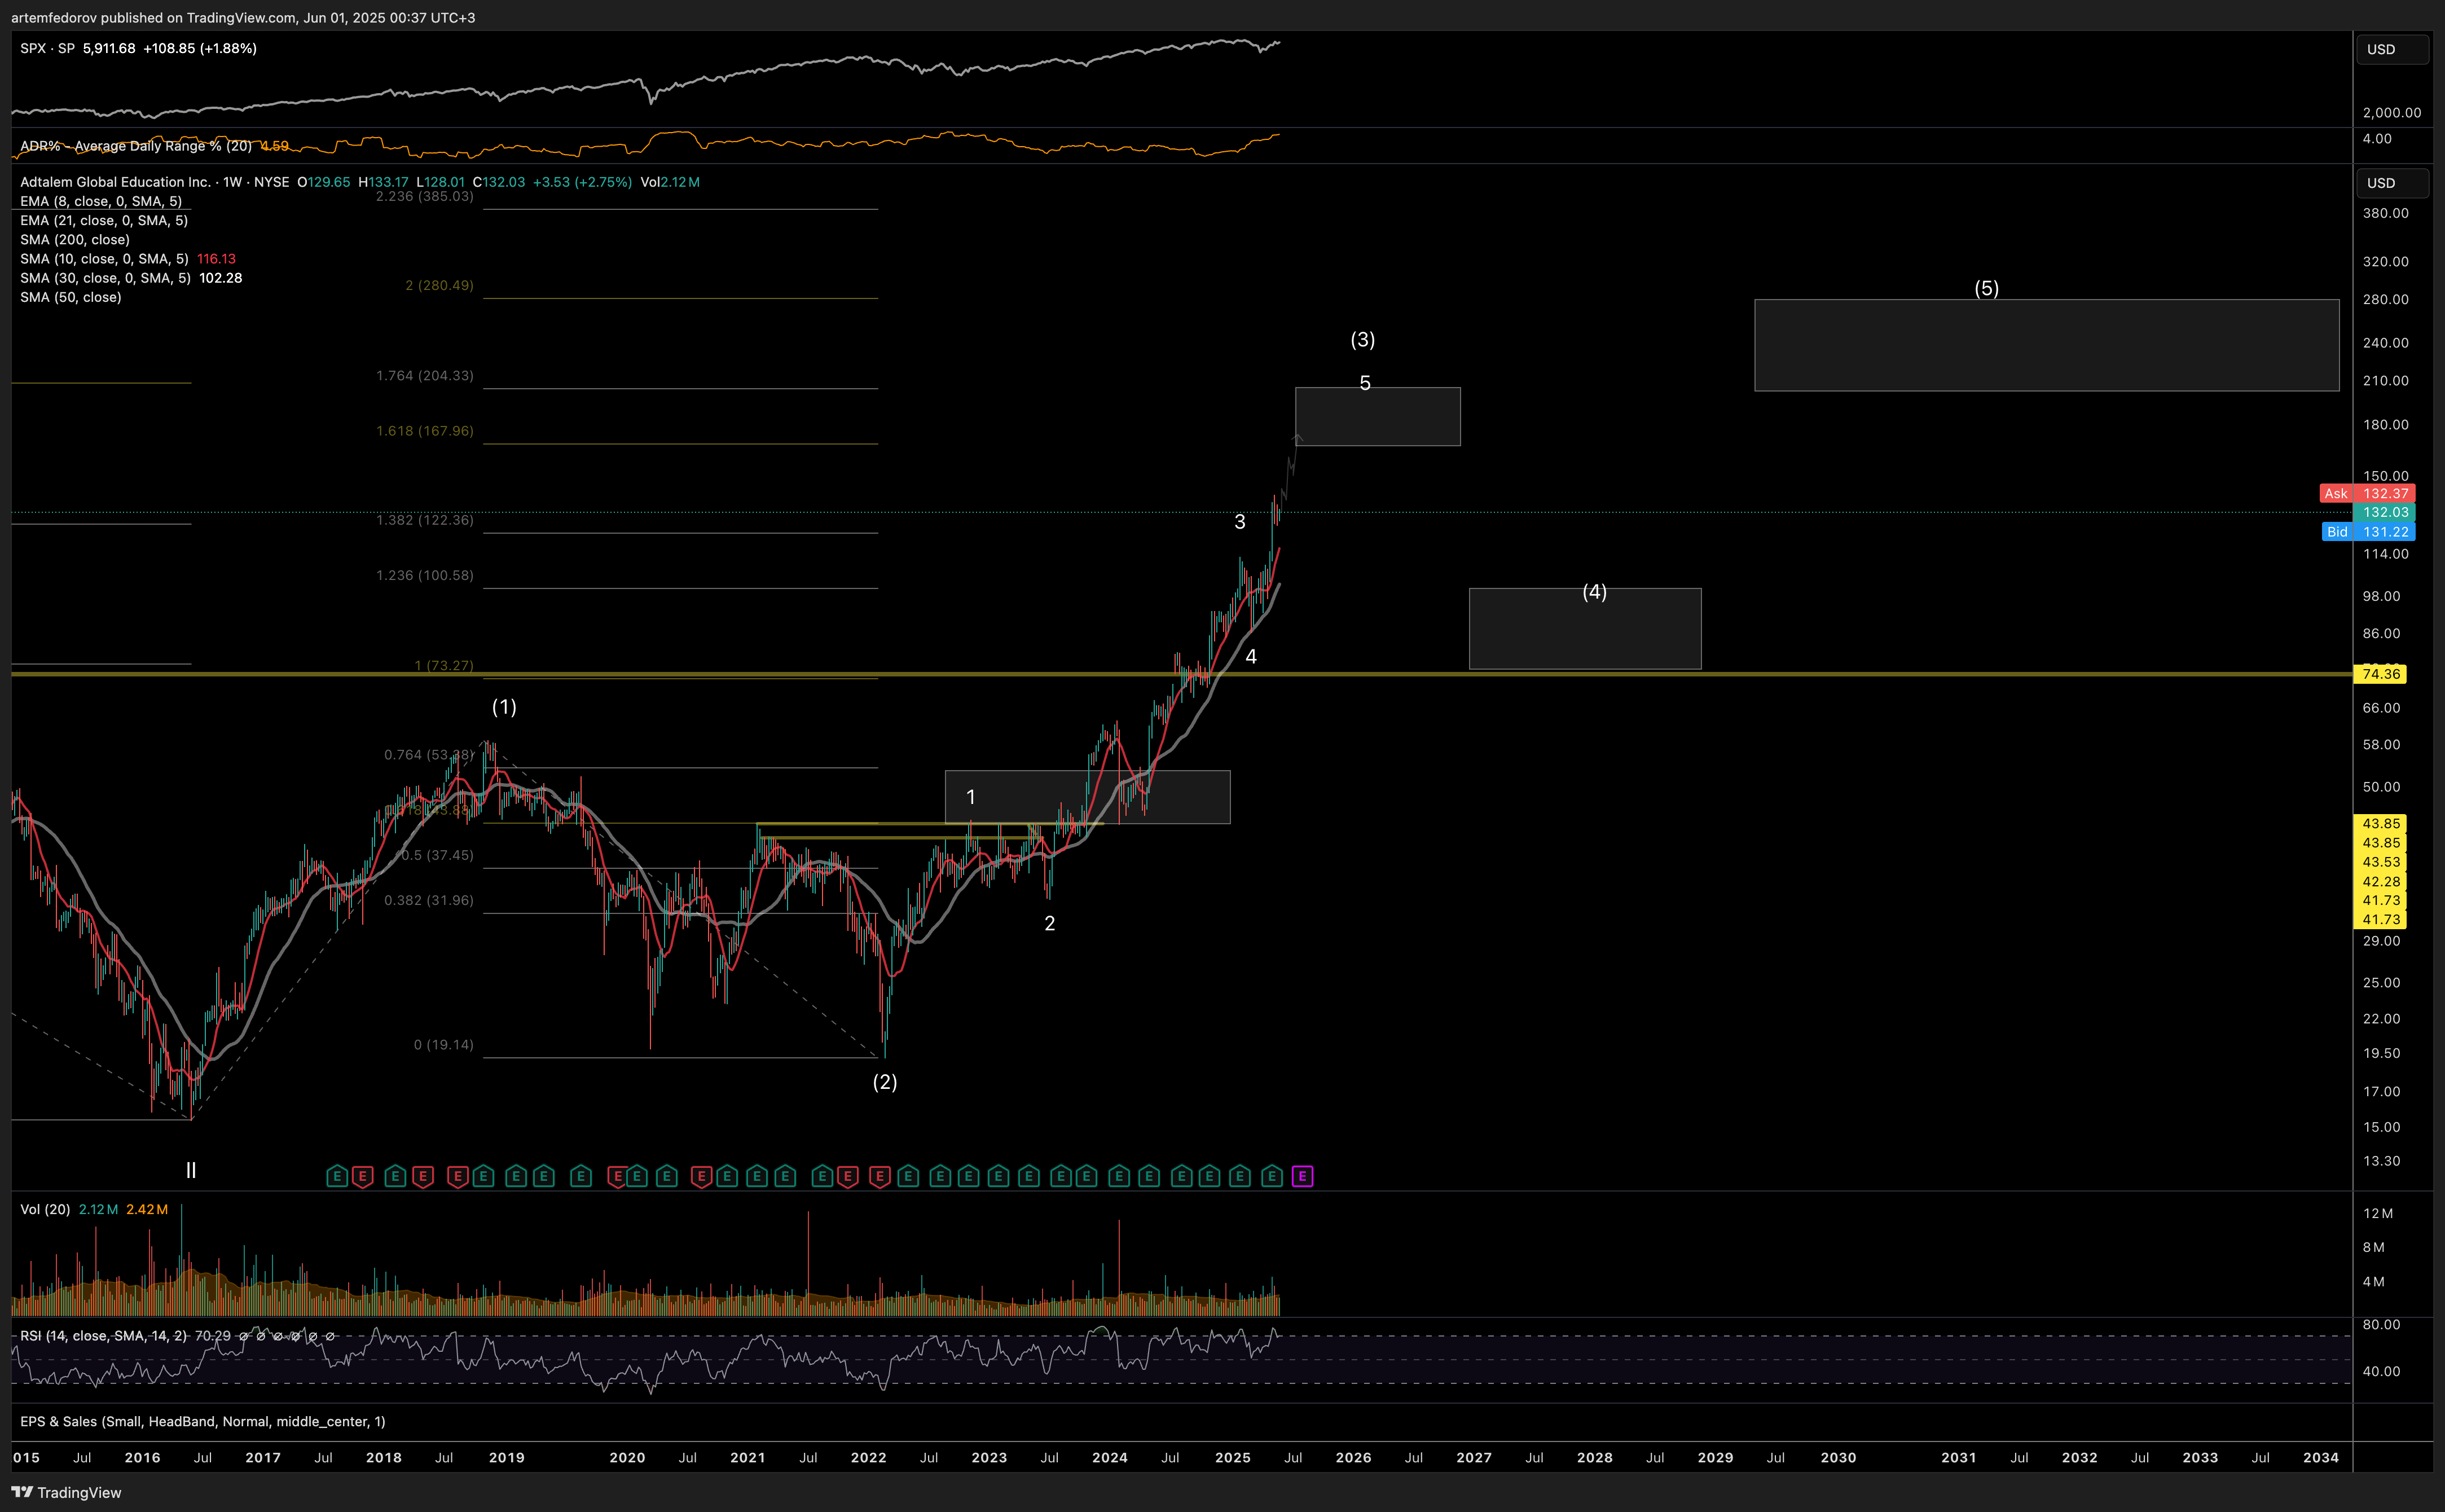
Task: Click the red Ask 132.37 price label
Action: 2367,493
